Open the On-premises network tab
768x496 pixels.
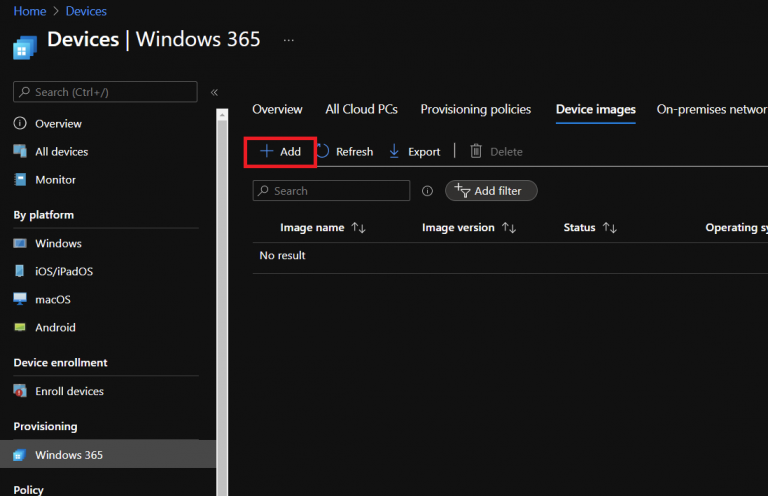click(x=712, y=109)
